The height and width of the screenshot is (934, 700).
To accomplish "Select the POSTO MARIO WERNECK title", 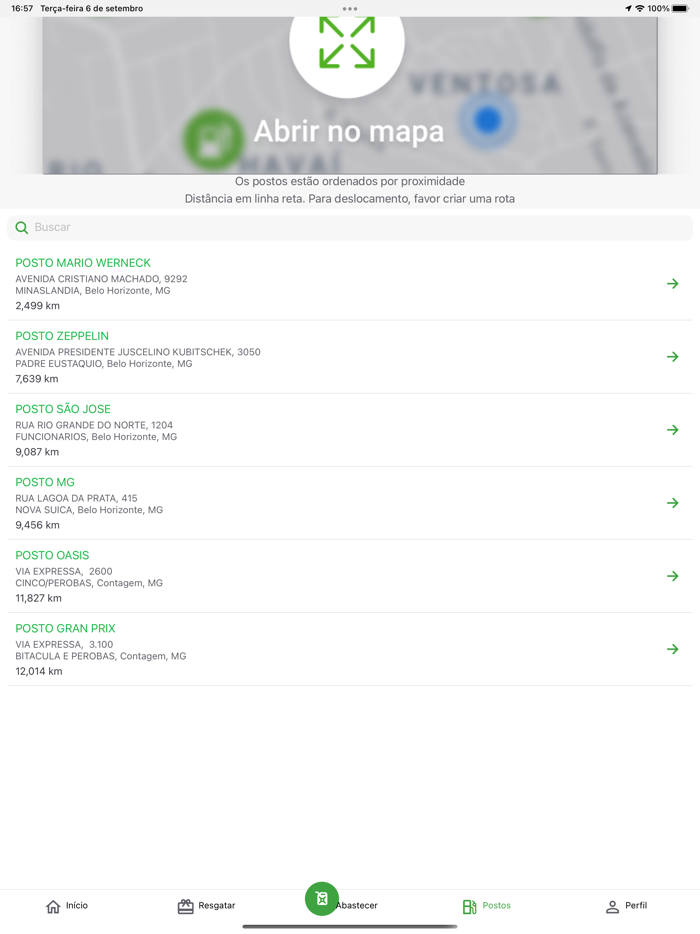I will pos(83,263).
